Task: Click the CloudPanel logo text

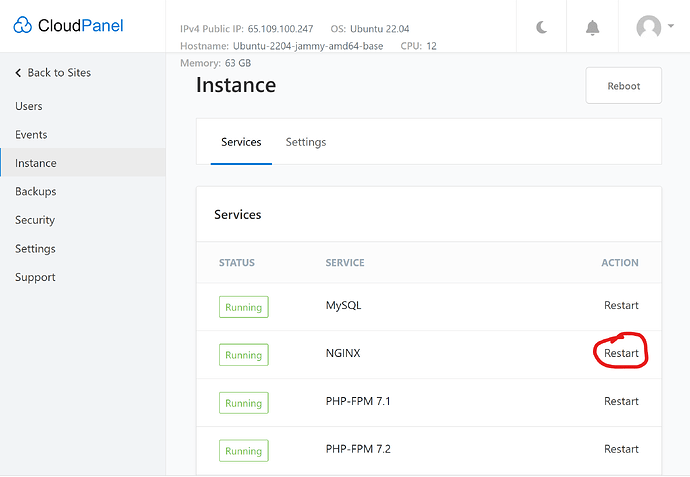Action: [81, 26]
